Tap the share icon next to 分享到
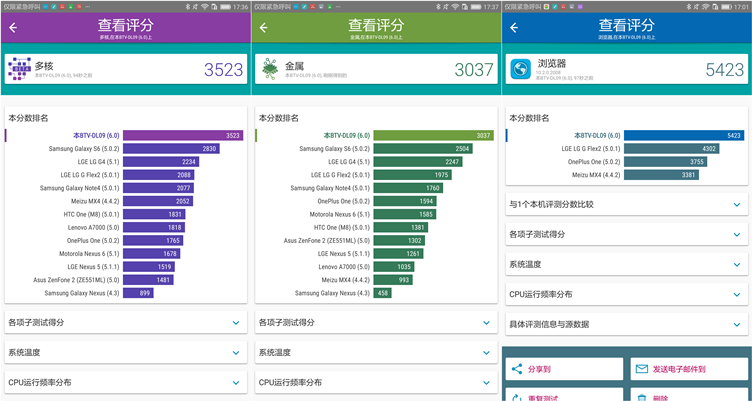752x401 pixels. click(517, 369)
